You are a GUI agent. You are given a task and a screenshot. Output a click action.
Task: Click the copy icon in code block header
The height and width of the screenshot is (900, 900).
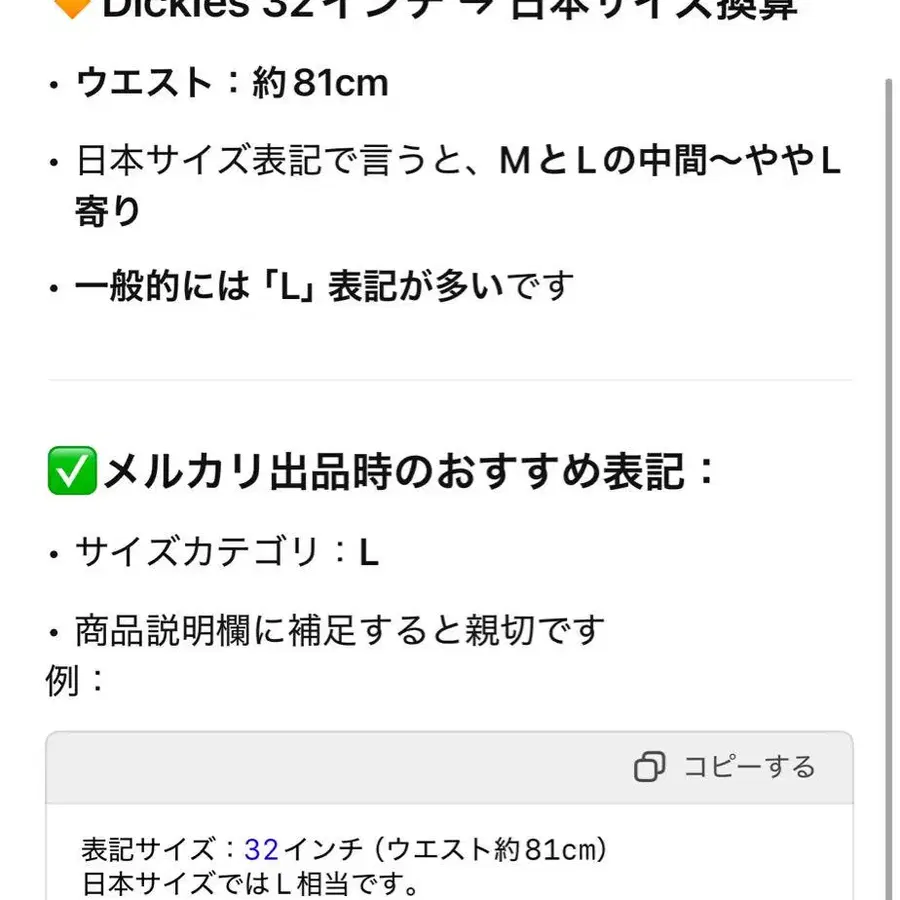coord(649,766)
